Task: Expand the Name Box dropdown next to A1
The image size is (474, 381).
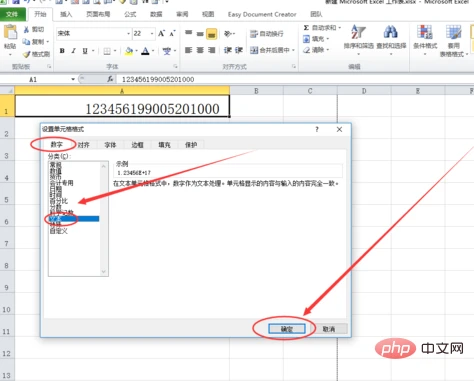Action: click(x=73, y=79)
